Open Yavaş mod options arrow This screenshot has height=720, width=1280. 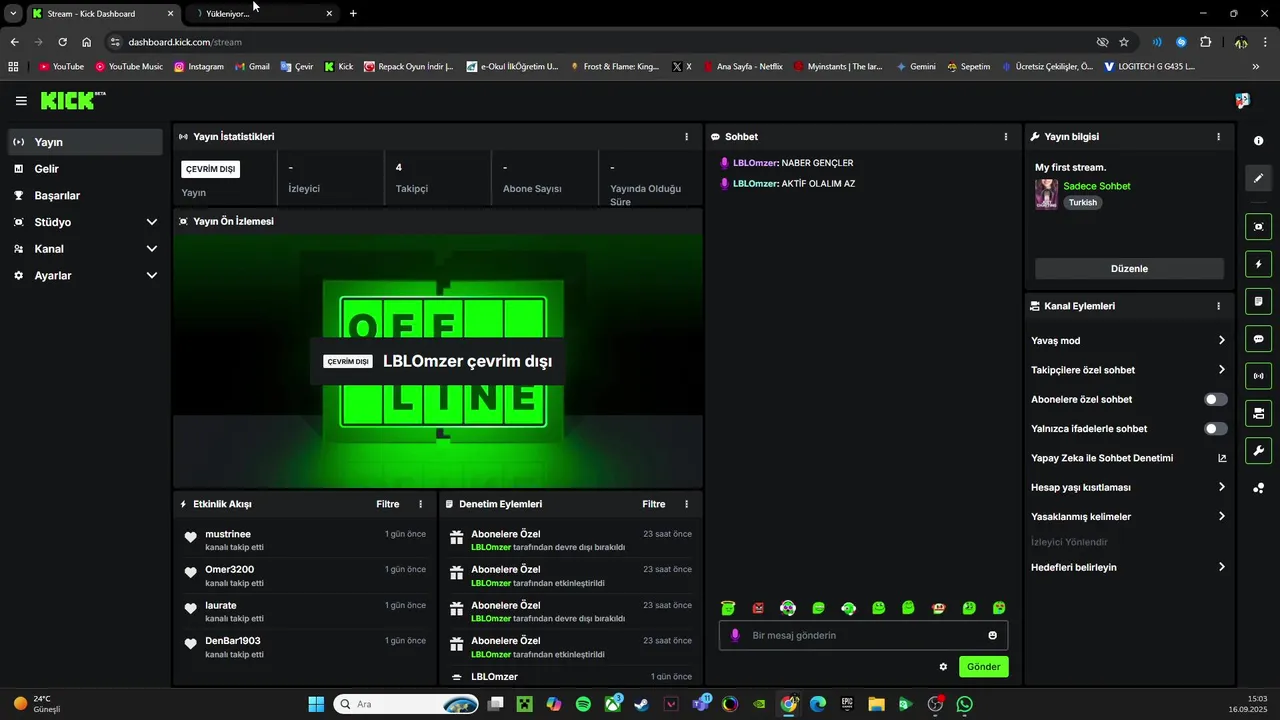1221,341
